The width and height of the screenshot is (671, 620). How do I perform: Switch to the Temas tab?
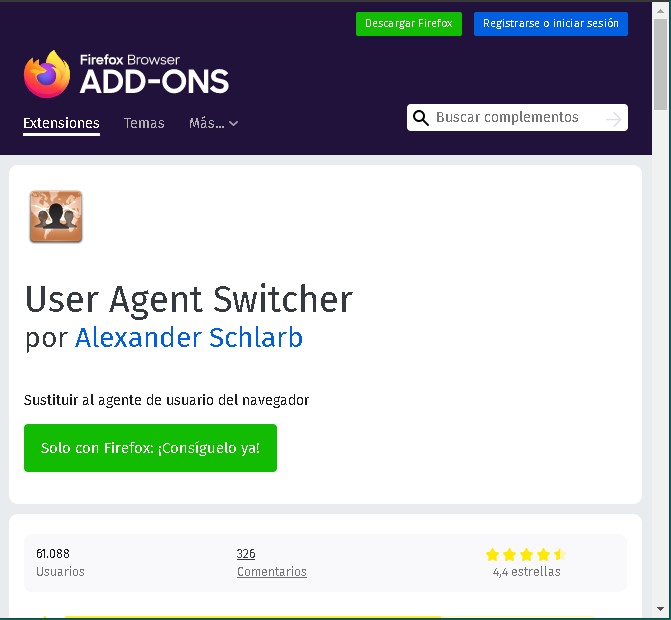tap(144, 123)
